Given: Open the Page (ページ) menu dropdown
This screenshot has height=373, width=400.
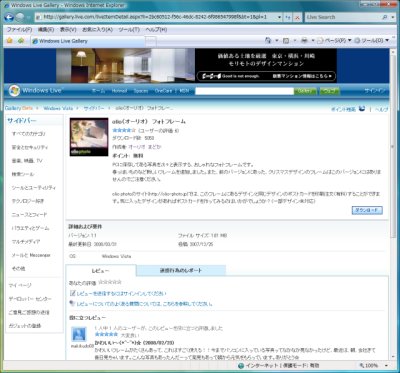Looking at the screenshot, I should (x=334, y=41).
